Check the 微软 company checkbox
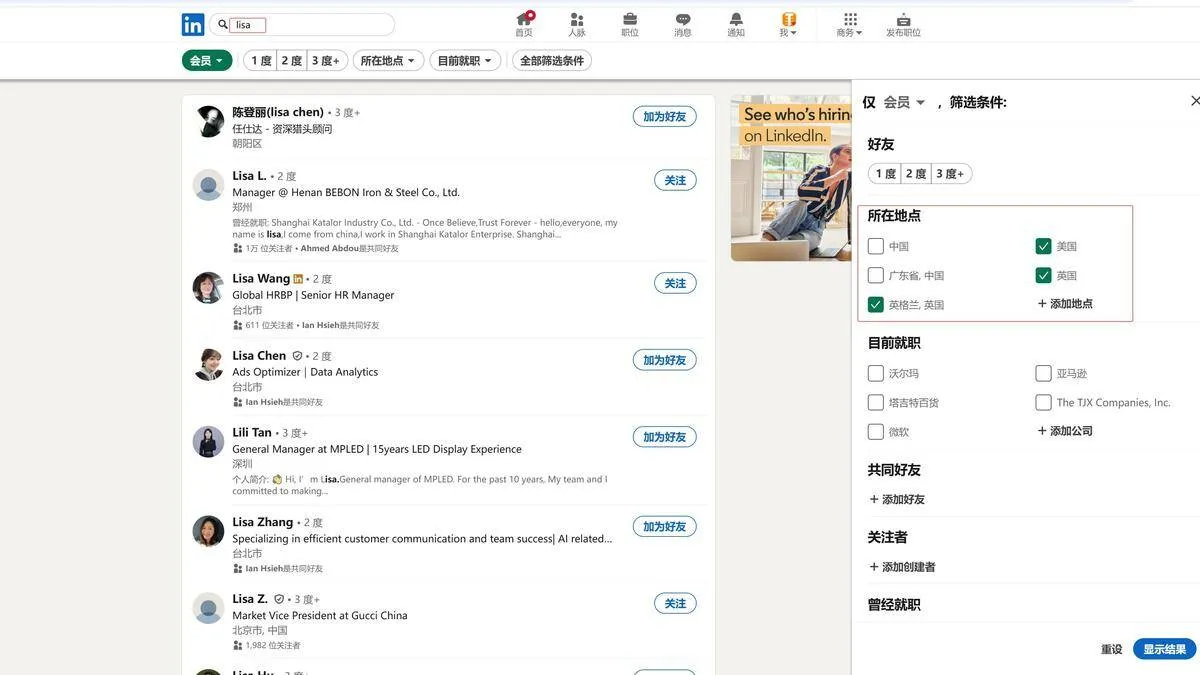Viewport: 1200px width, 675px height. click(x=876, y=432)
